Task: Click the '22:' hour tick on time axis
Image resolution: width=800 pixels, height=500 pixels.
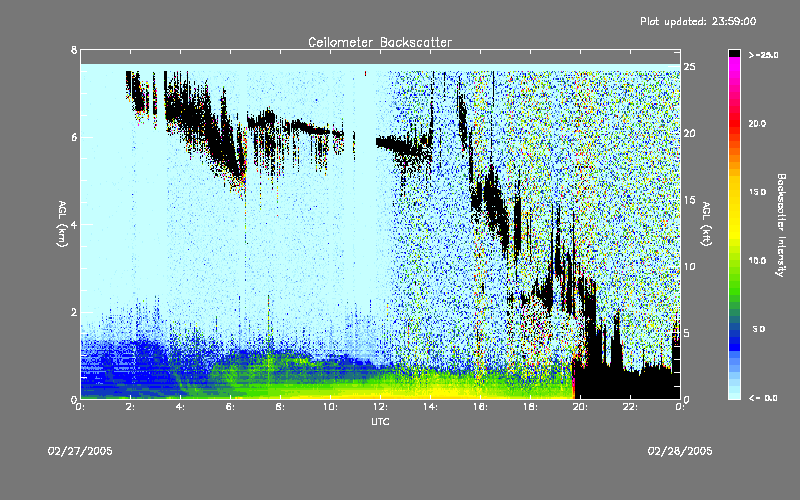Action: click(x=630, y=407)
